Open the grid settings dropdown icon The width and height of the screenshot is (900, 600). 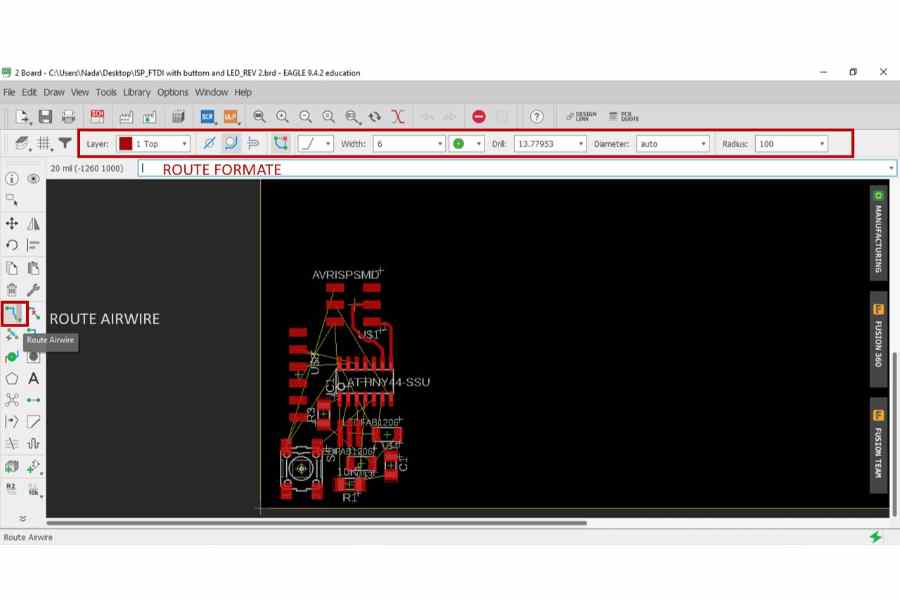44,143
